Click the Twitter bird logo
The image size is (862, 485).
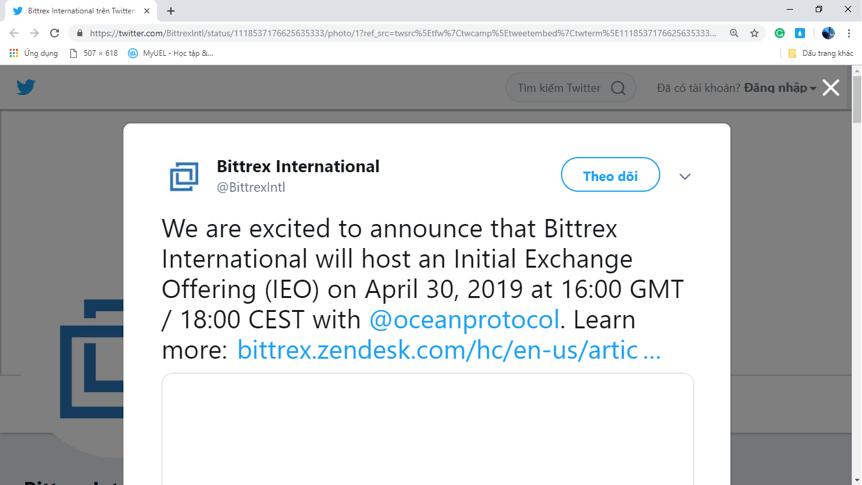pyautogui.click(x=25, y=87)
